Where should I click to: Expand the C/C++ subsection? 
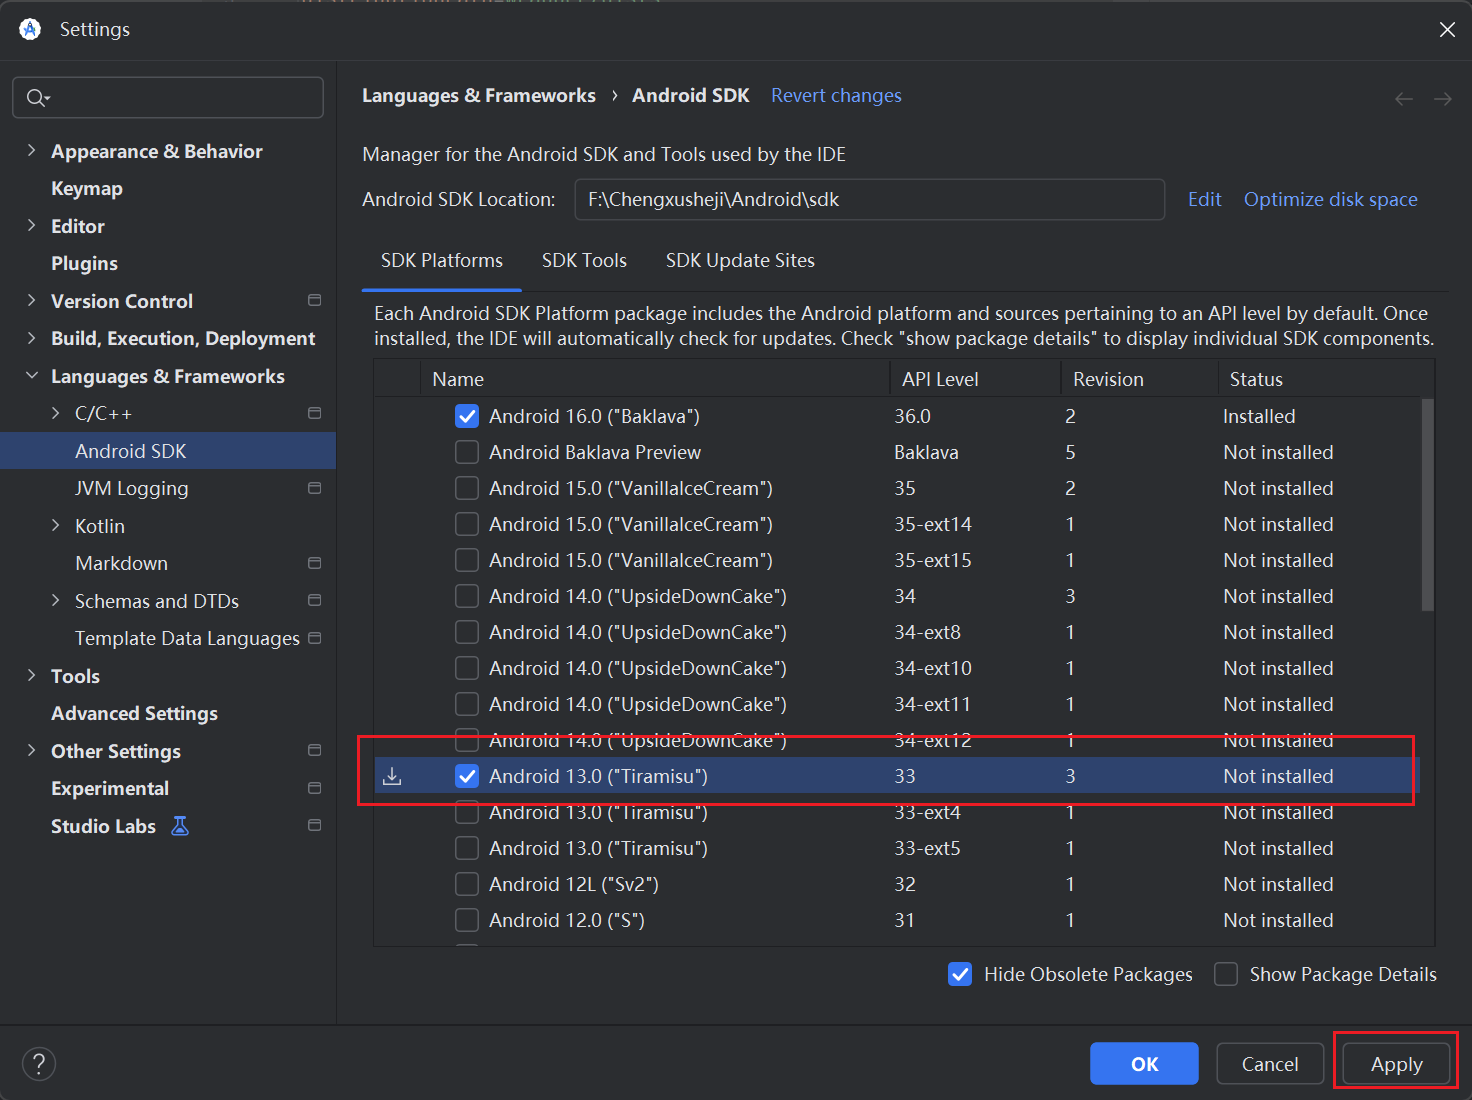pos(55,413)
